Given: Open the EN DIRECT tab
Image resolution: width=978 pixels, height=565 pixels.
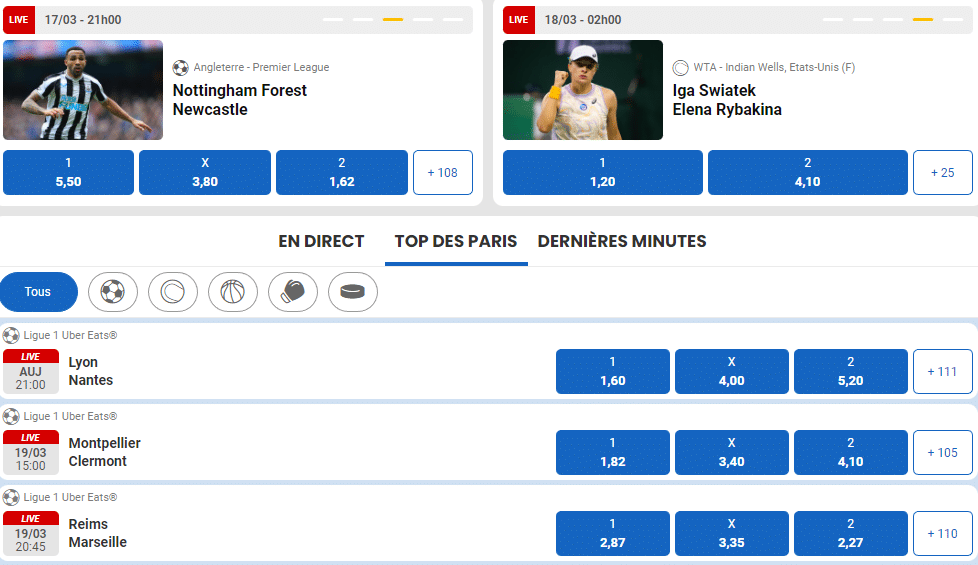Looking at the screenshot, I should [321, 241].
